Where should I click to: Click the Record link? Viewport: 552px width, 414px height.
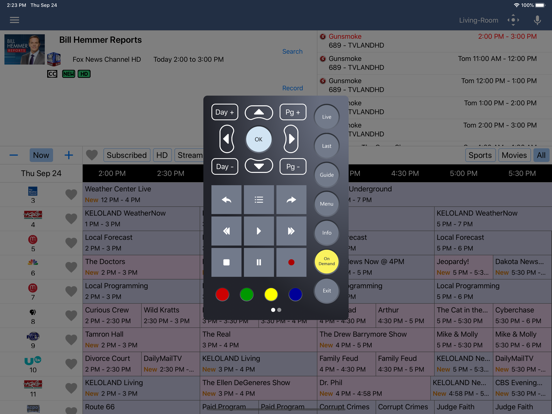pyautogui.click(x=293, y=88)
